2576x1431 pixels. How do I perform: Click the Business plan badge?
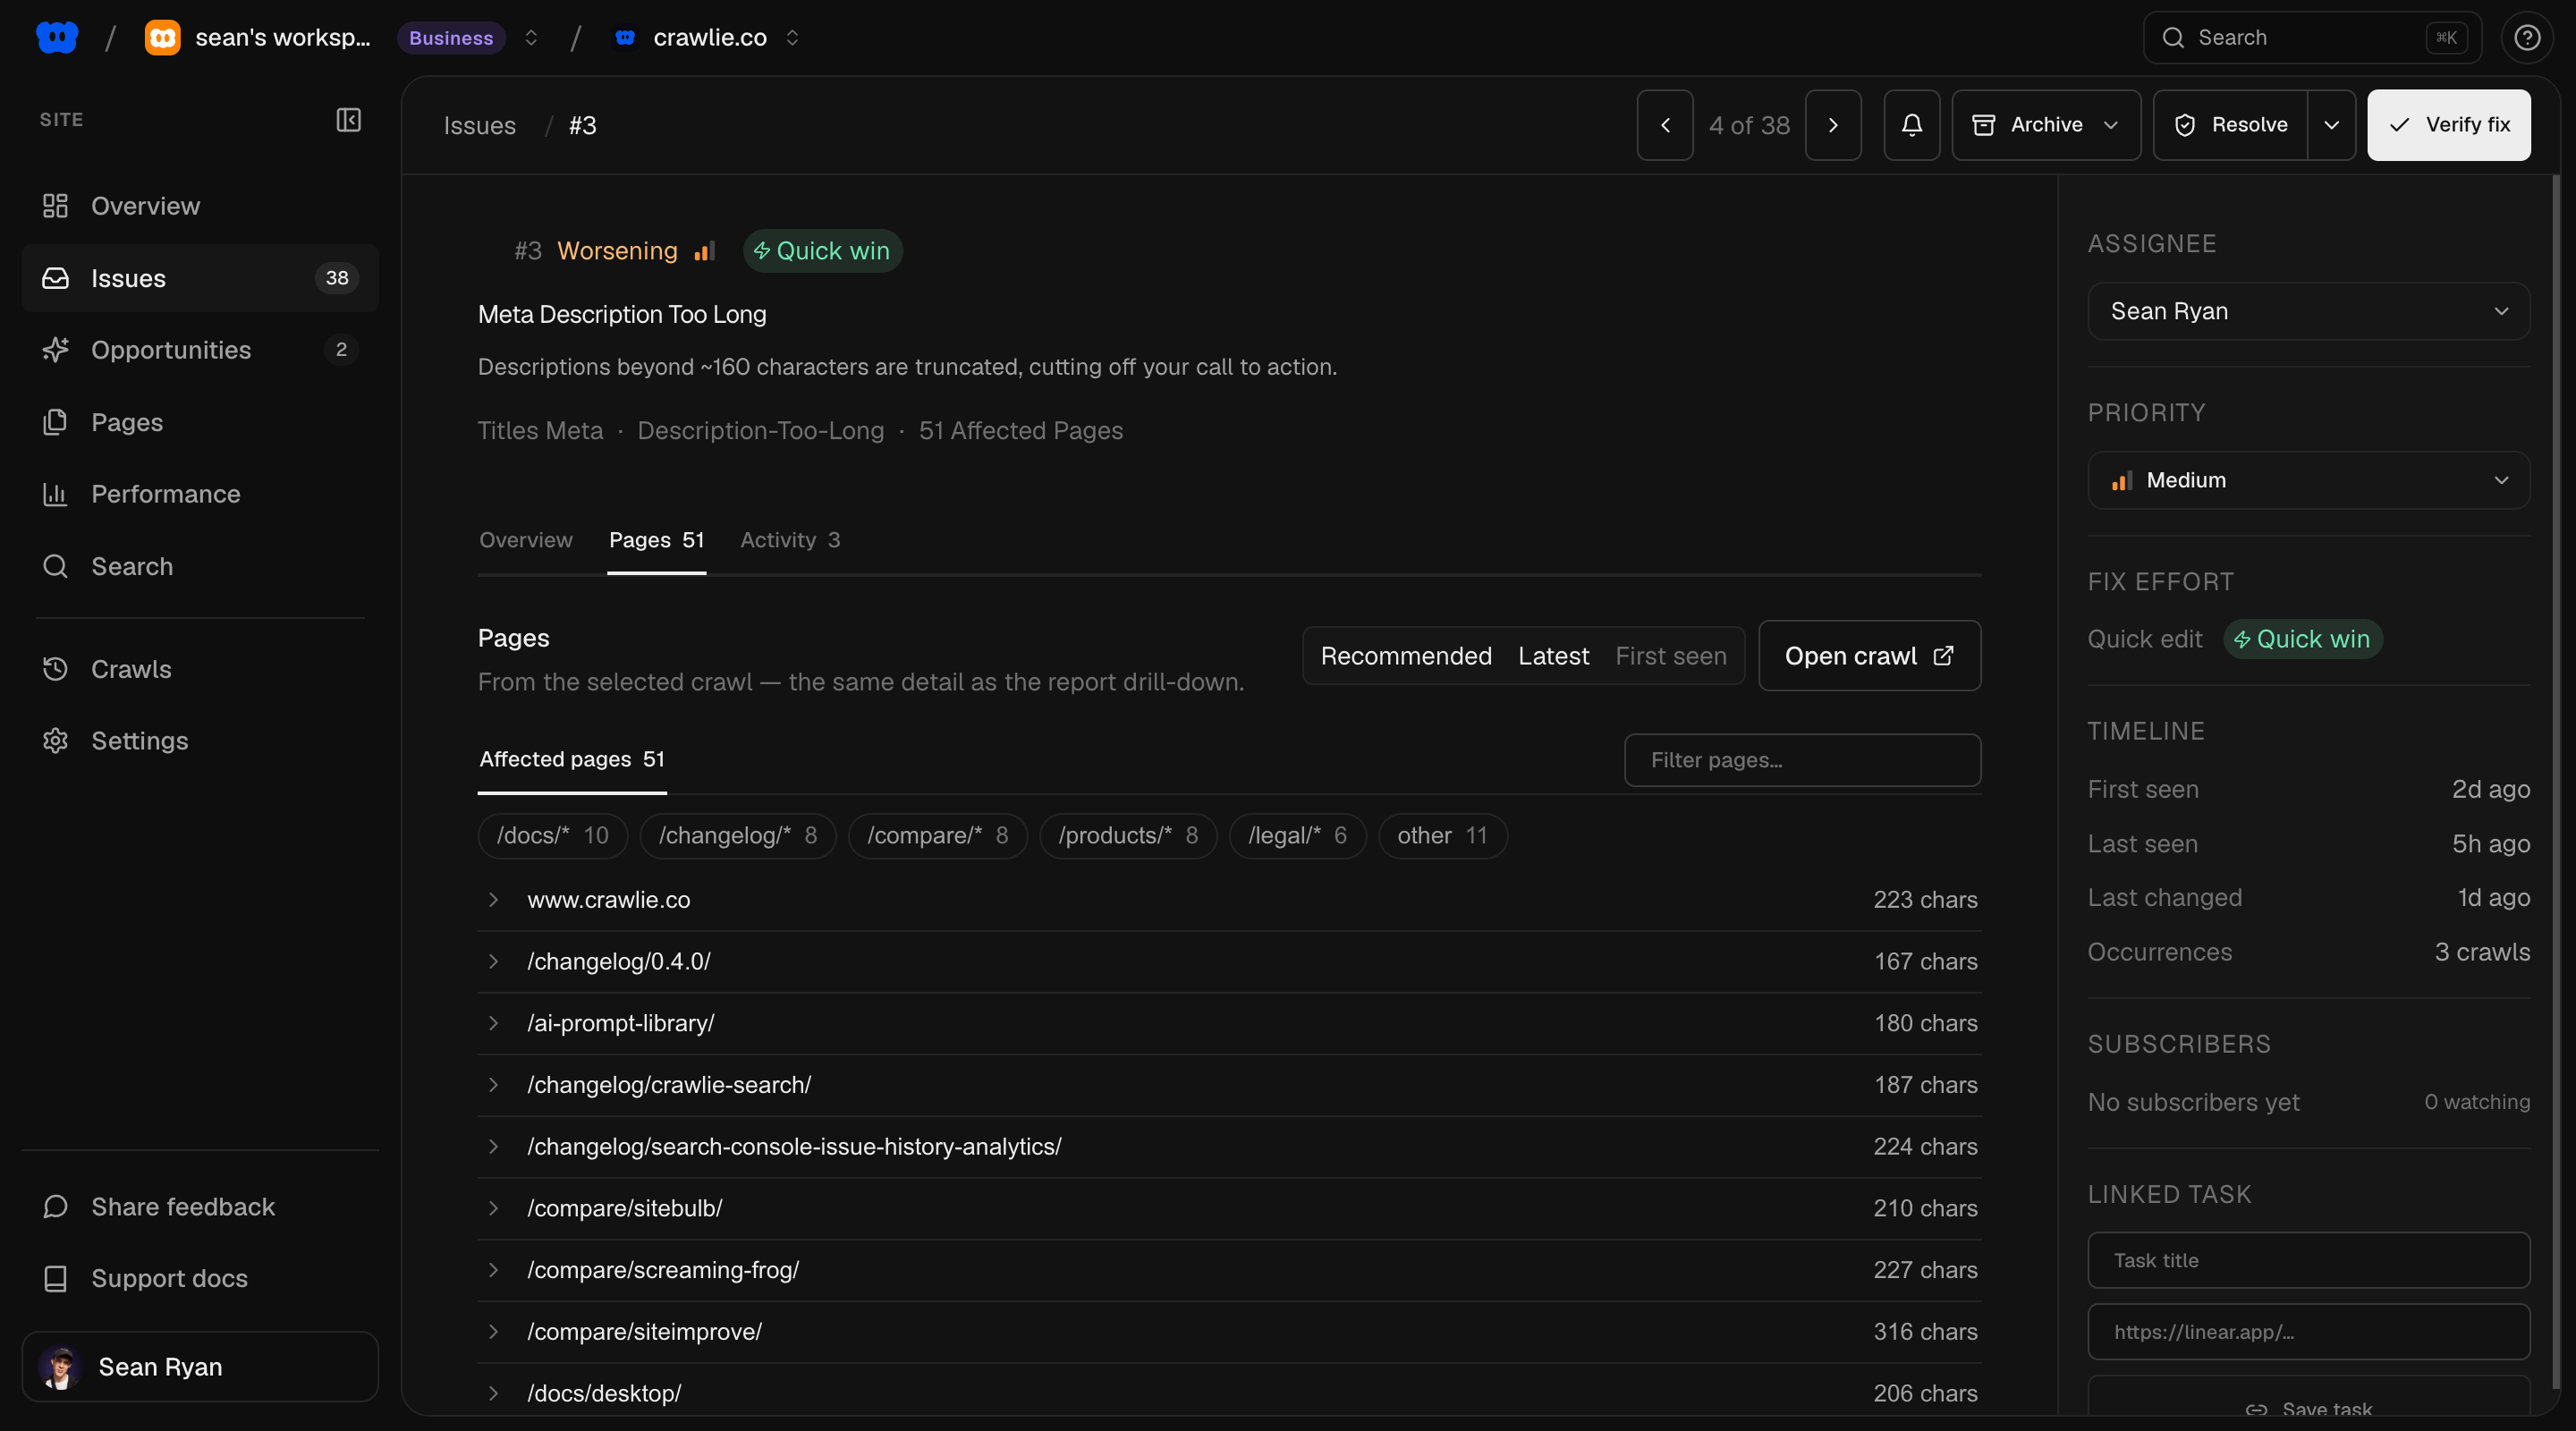tap(451, 38)
